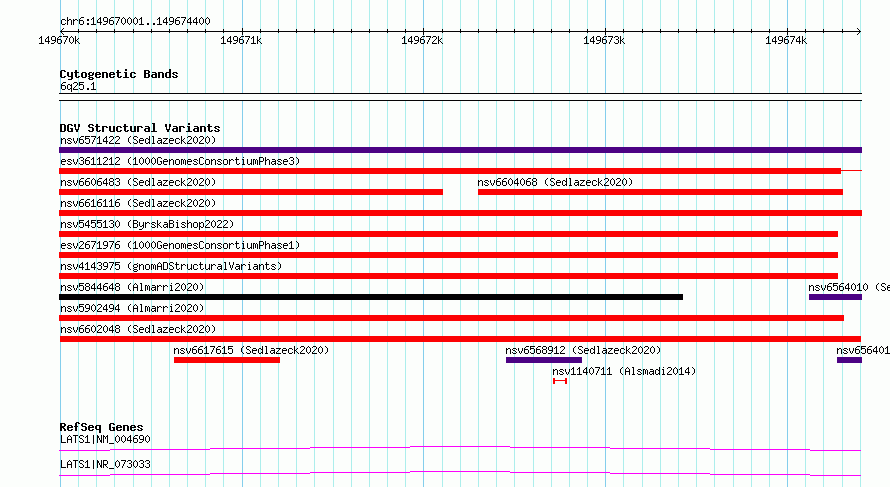This screenshot has width=890, height=487.
Task: Click the chr6:149670001..149674400 region label
Action: 135,21
